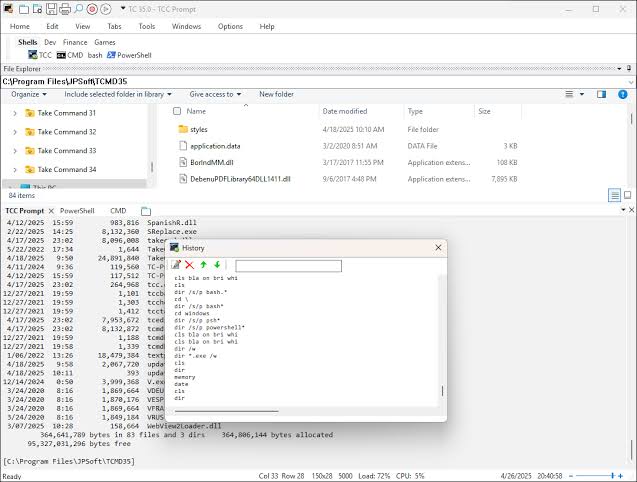
Task: Click the Save icon in quick access toolbar
Action: [x=52, y=9]
